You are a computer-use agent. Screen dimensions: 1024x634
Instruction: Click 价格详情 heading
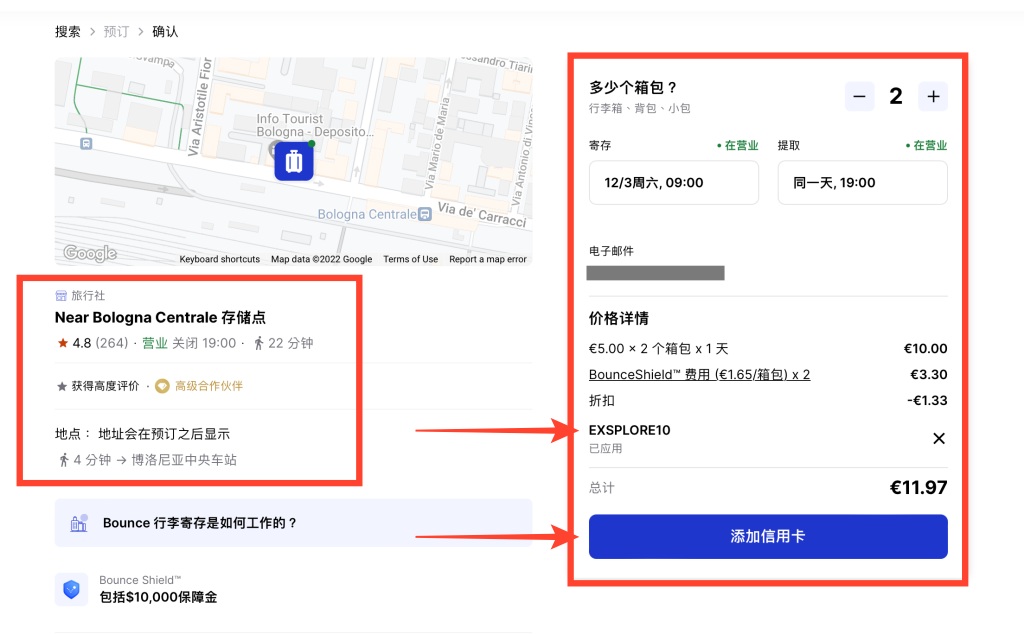[618, 319]
